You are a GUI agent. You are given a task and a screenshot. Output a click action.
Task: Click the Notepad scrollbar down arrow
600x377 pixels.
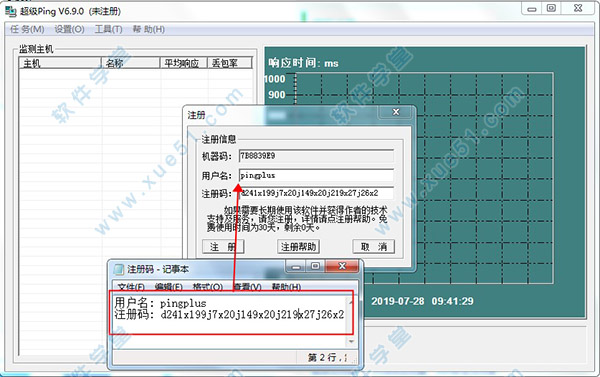[x=351, y=341]
